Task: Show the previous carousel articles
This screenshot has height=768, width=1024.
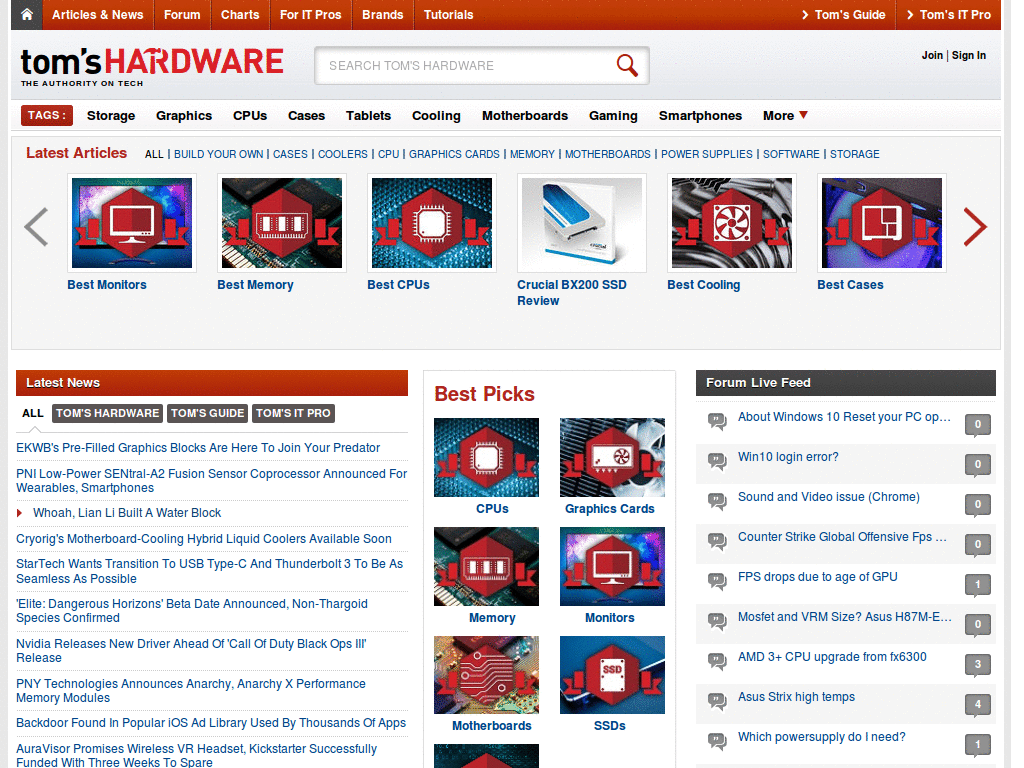Action: click(36, 227)
